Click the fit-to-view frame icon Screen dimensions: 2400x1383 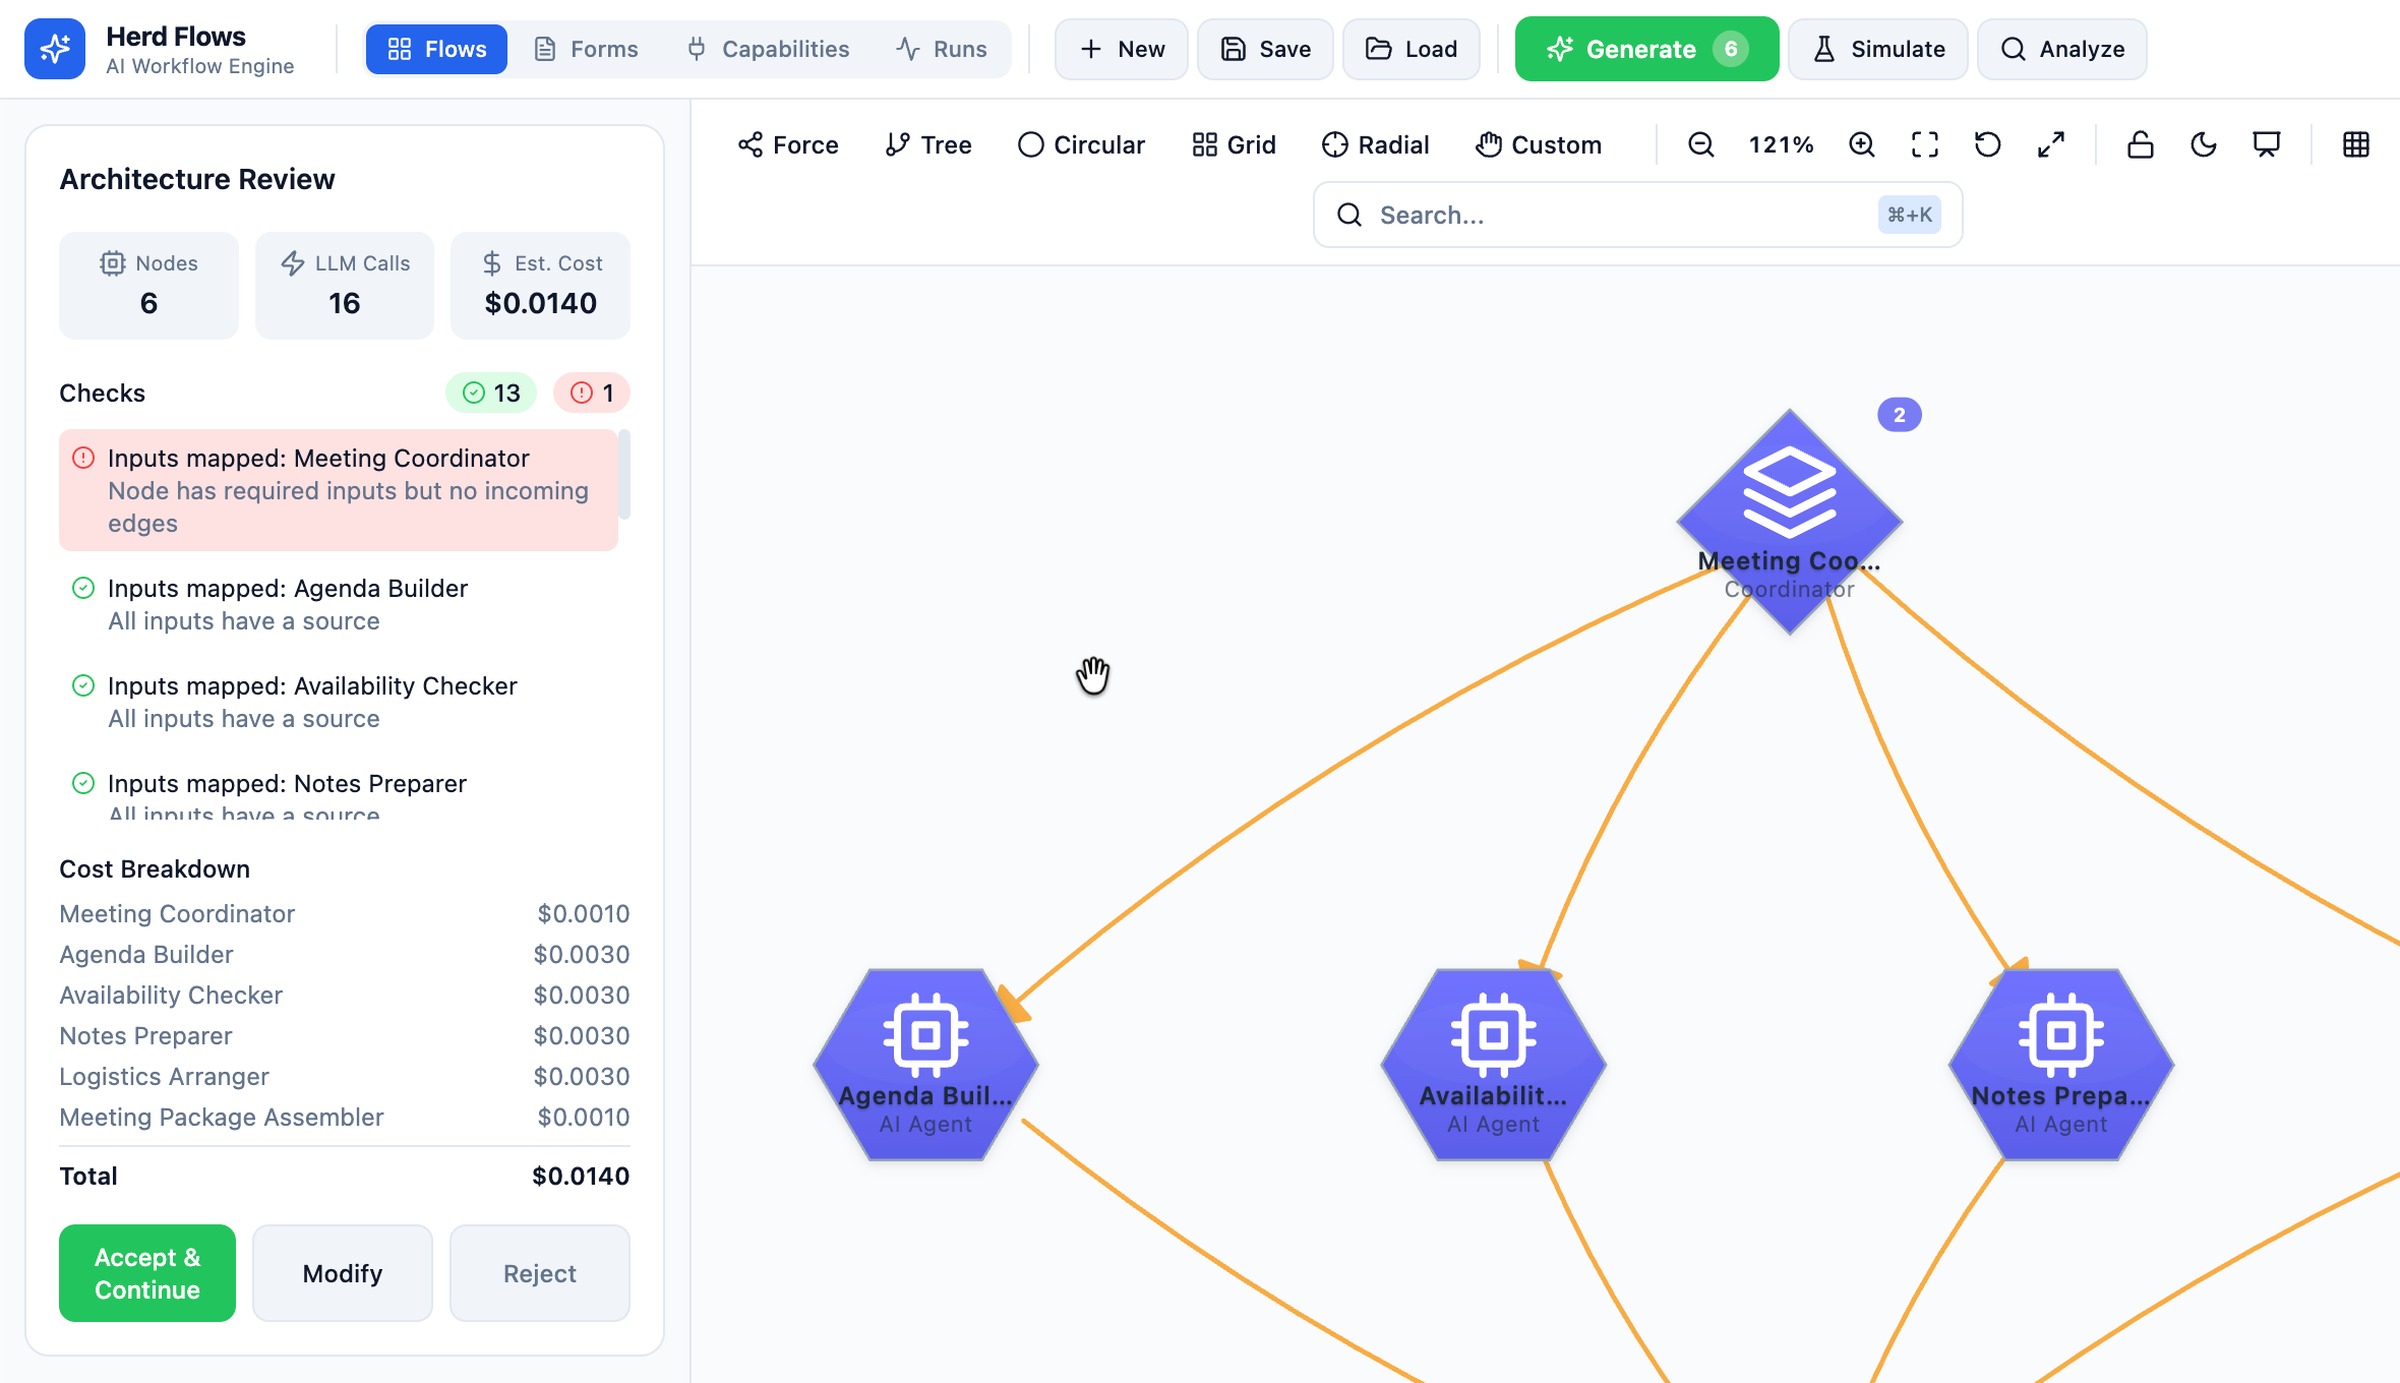(x=1924, y=145)
